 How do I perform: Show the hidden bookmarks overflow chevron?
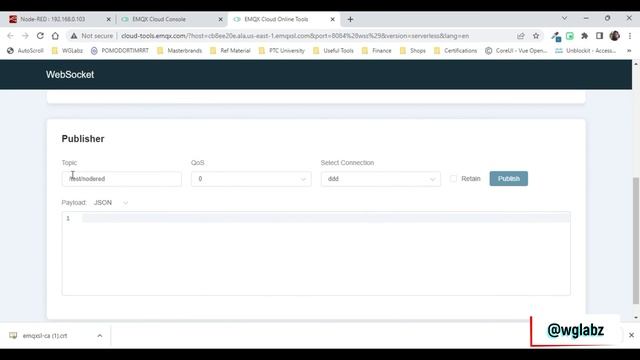tap(629, 51)
